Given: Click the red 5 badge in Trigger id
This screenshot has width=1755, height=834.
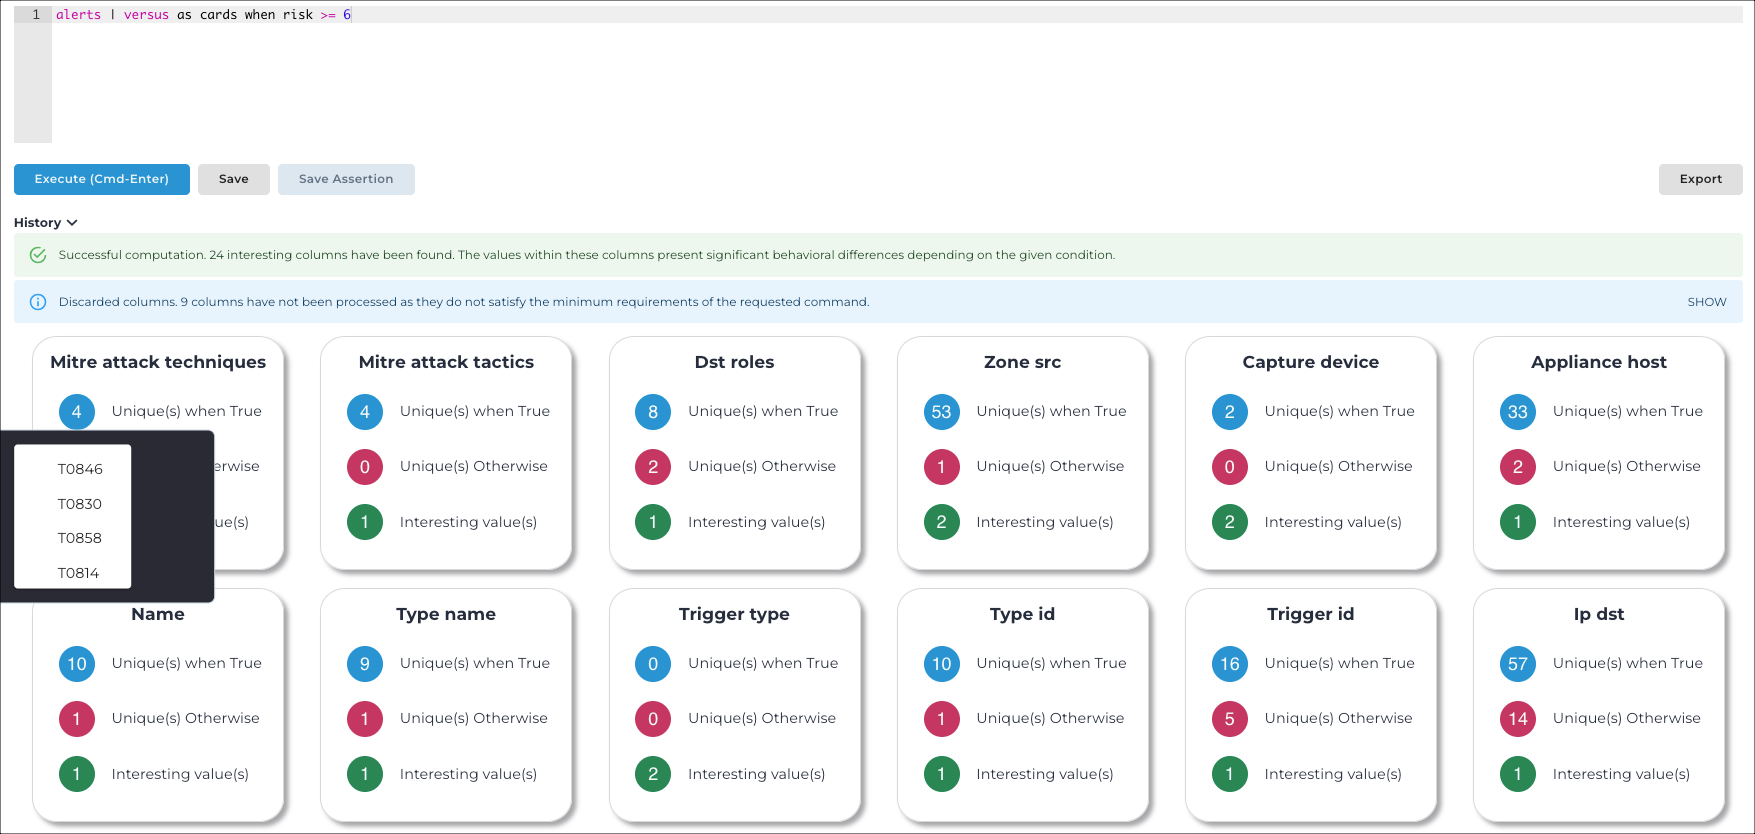Looking at the screenshot, I should click(1230, 719).
